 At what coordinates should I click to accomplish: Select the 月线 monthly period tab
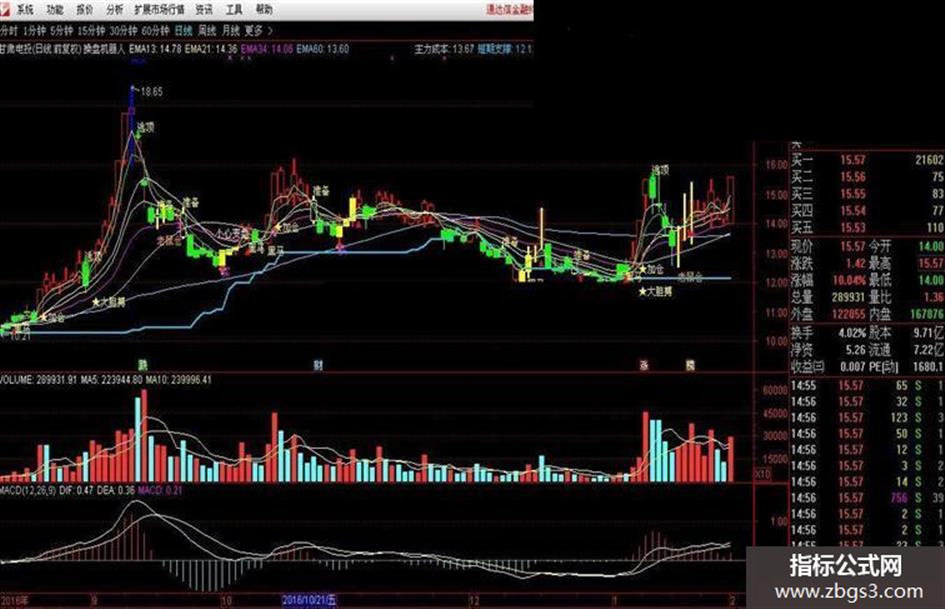click(x=230, y=30)
